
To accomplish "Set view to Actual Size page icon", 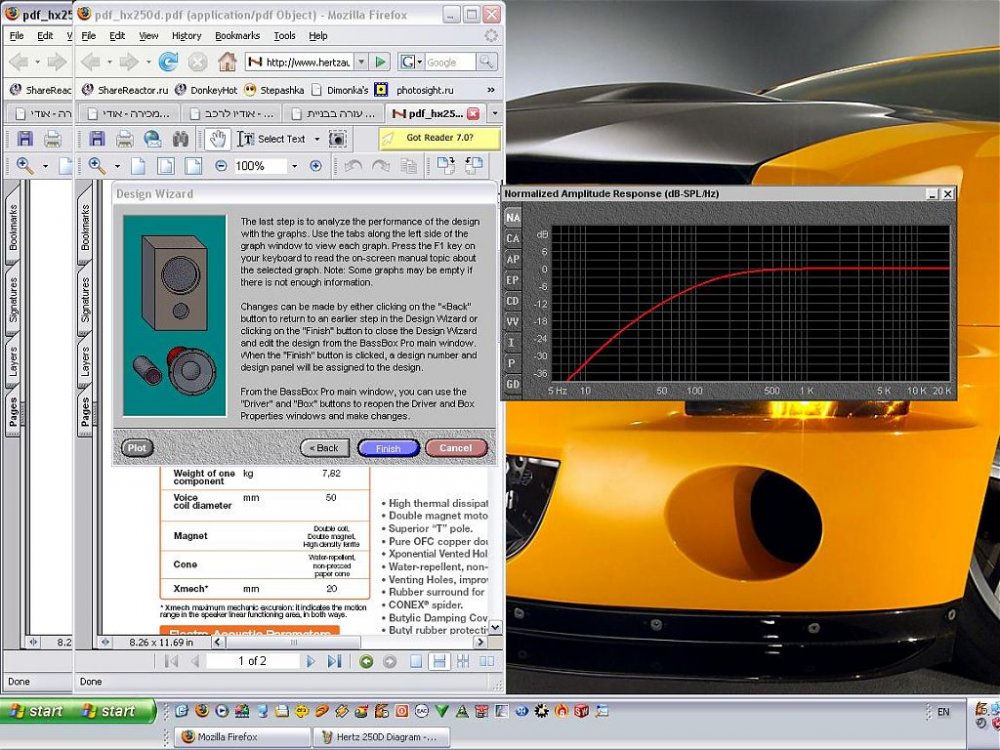I will click(x=138, y=166).
